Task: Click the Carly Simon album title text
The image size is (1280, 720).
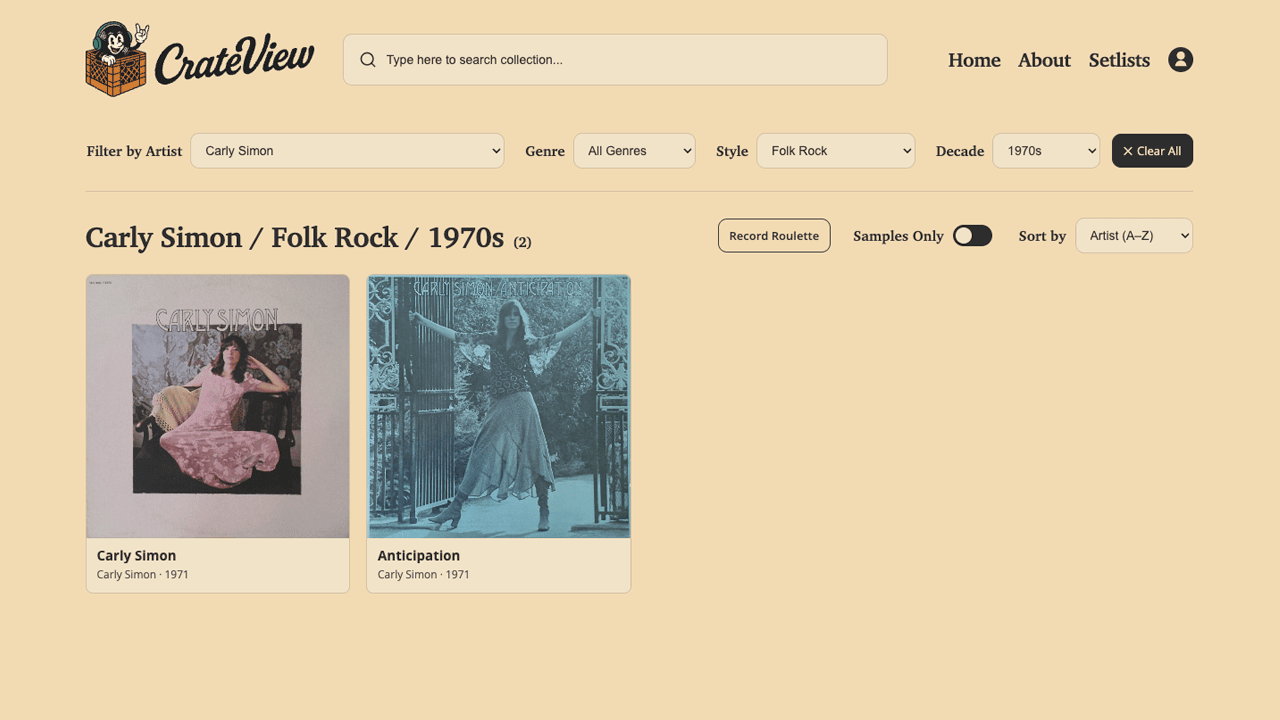Action: point(136,555)
